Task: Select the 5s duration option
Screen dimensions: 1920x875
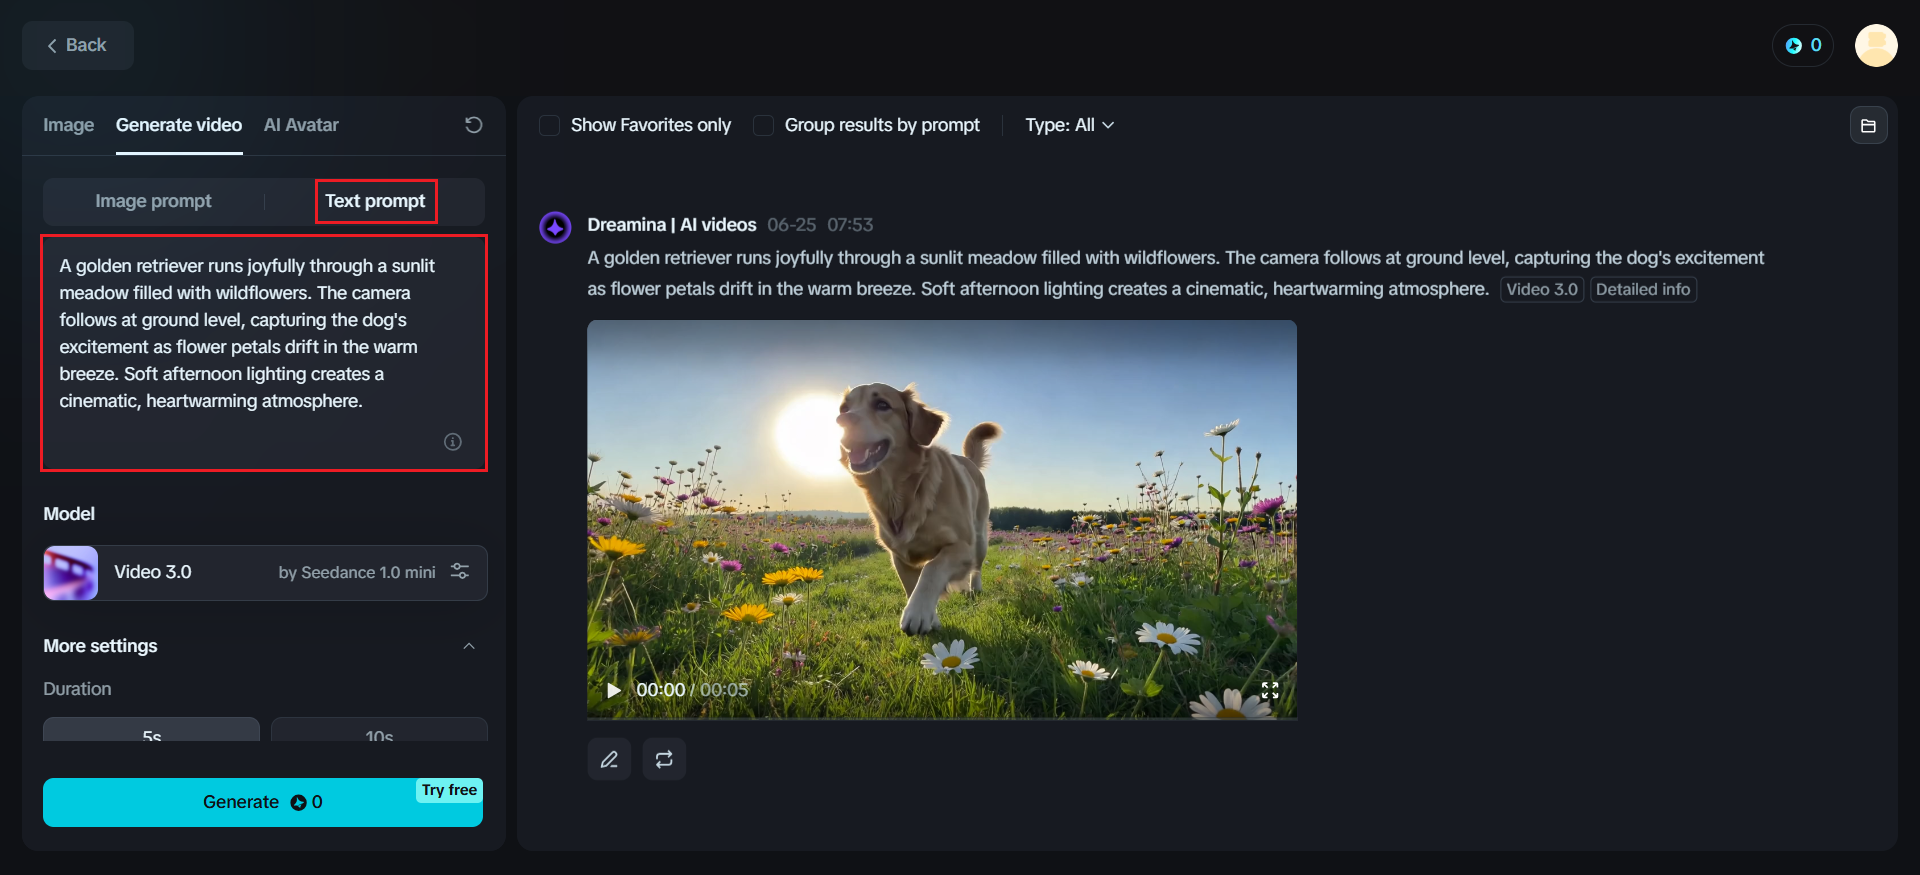Action: coord(152,732)
